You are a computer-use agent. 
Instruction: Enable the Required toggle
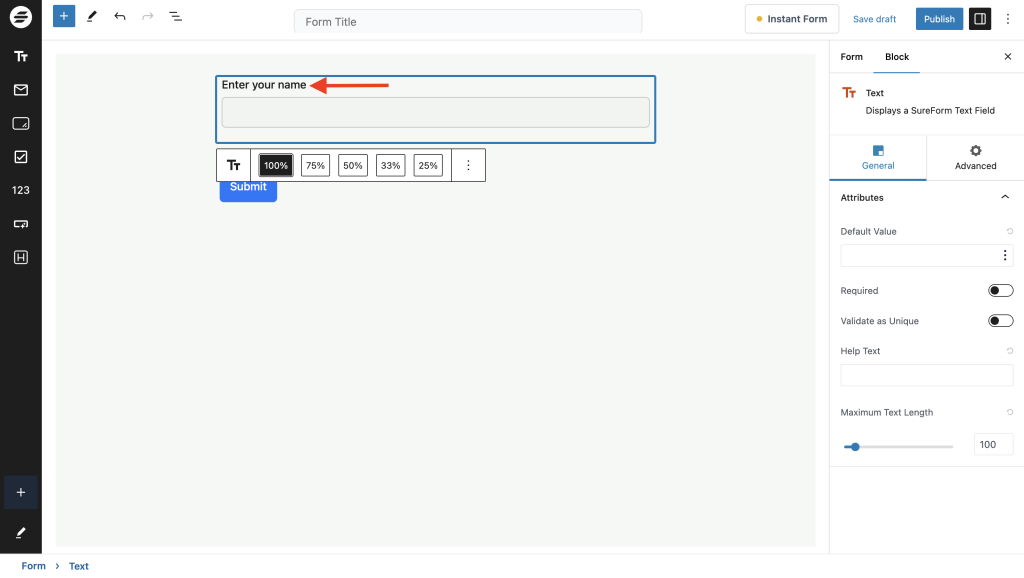tap(1000, 290)
